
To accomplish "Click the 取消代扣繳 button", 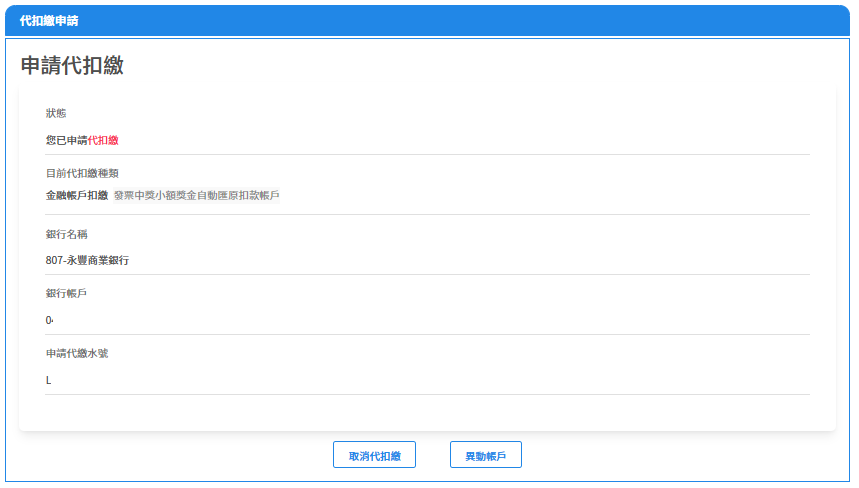I will coord(374,455).
